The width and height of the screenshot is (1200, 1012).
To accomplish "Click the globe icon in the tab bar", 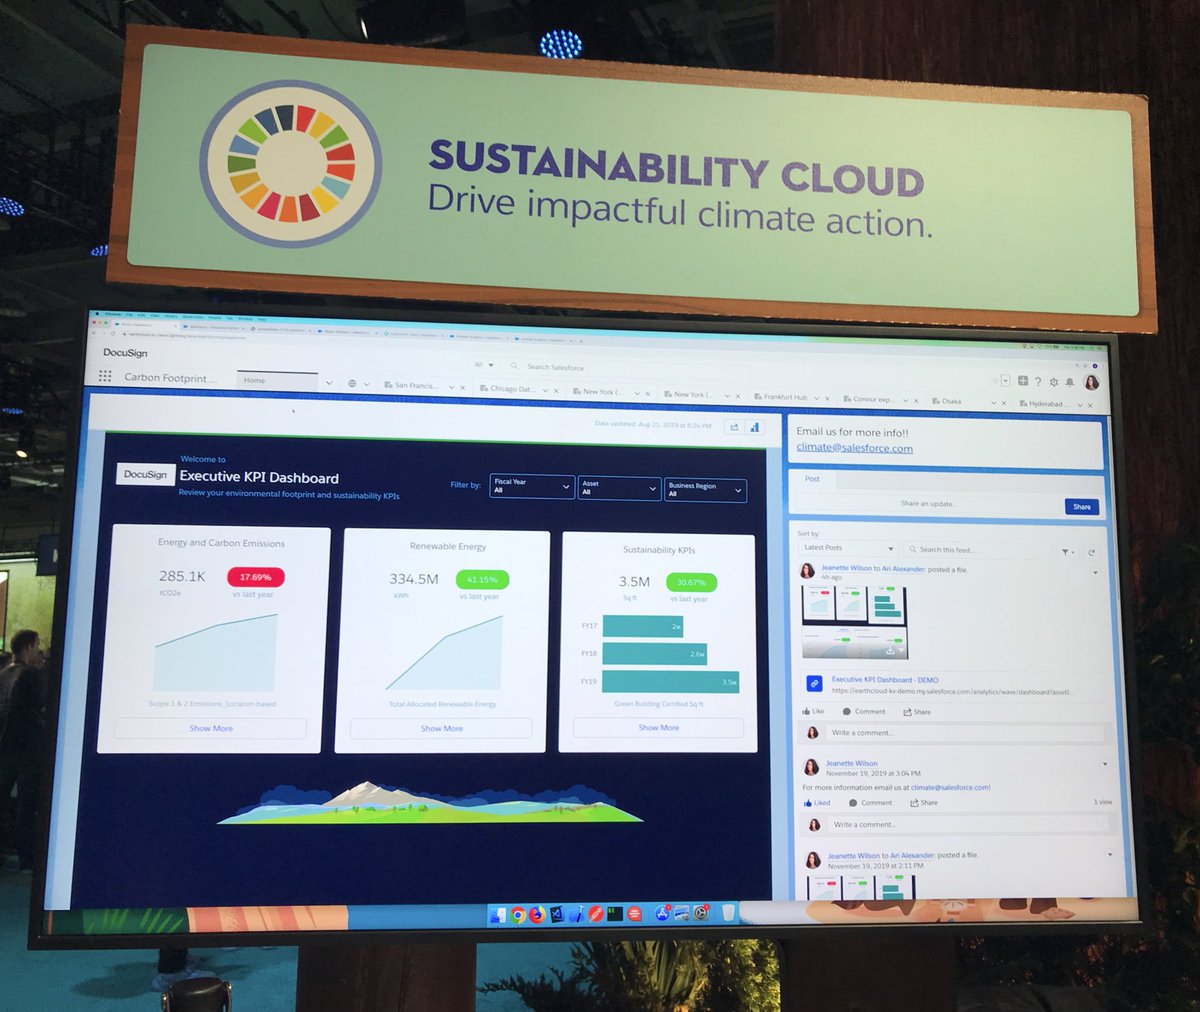I will (x=352, y=384).
